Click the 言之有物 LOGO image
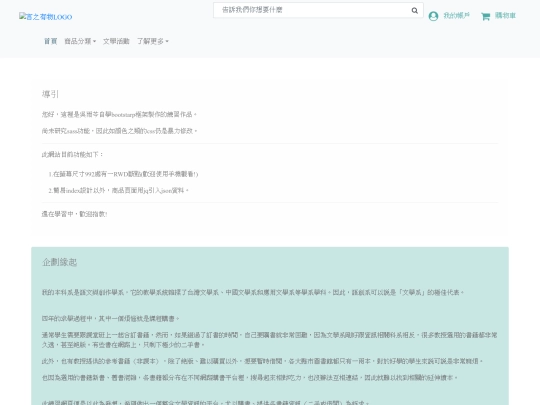540x405 pixels. pyautogui.click(x=46, y=17)
